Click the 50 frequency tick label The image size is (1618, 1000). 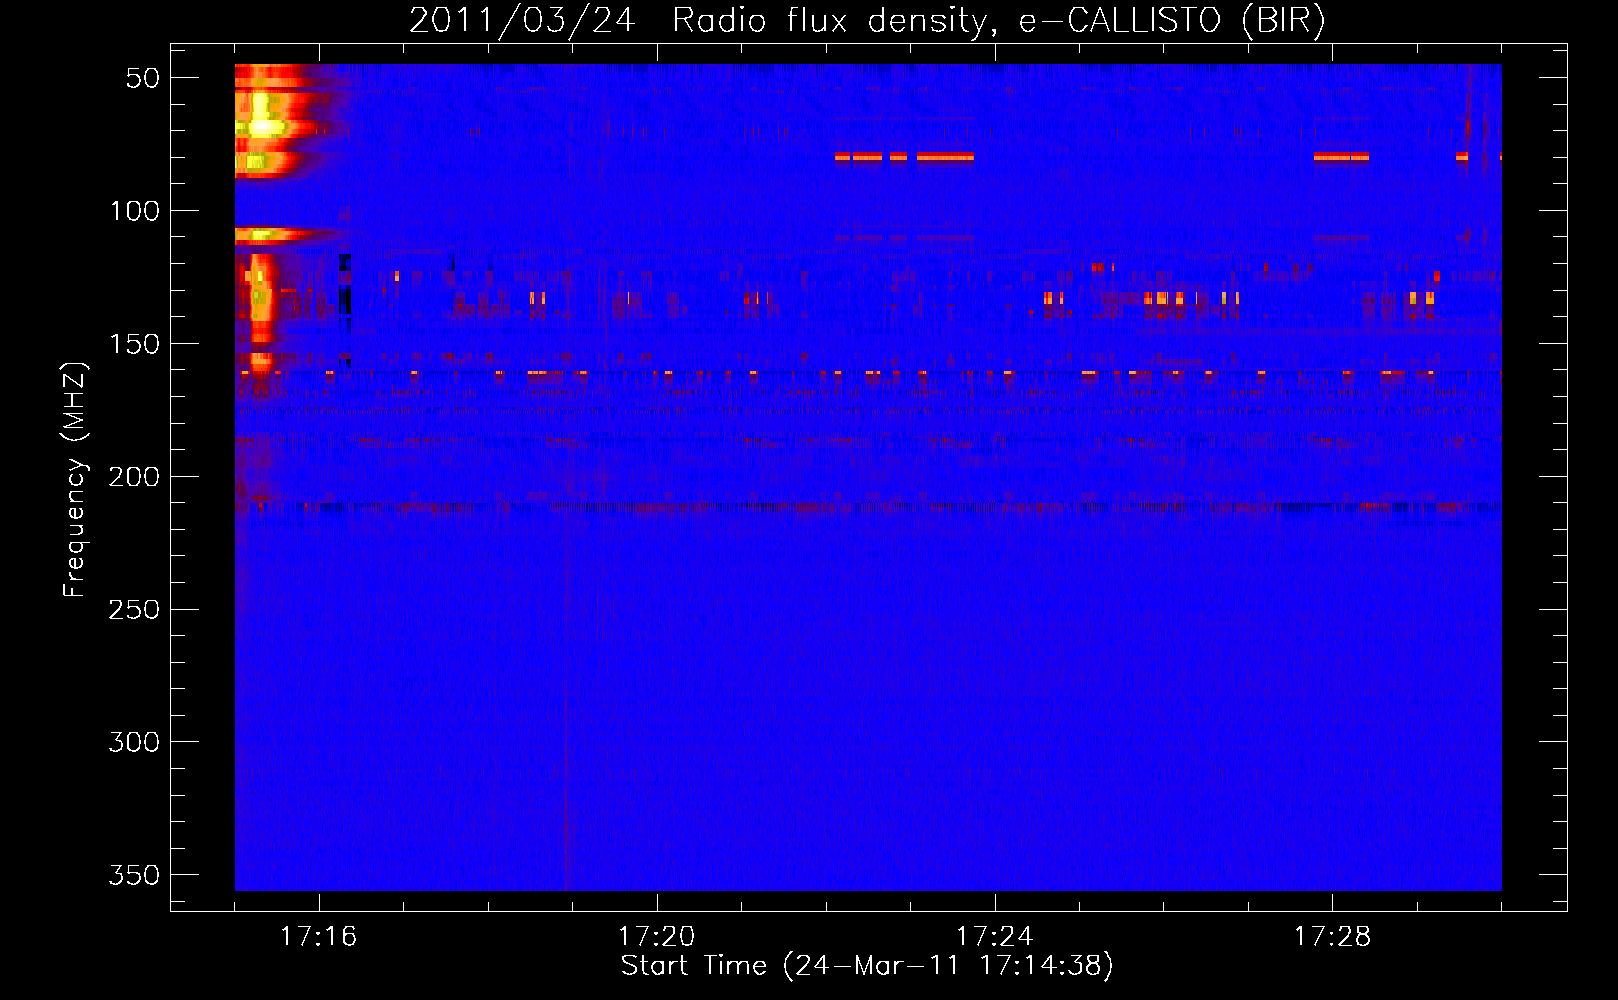143,78
